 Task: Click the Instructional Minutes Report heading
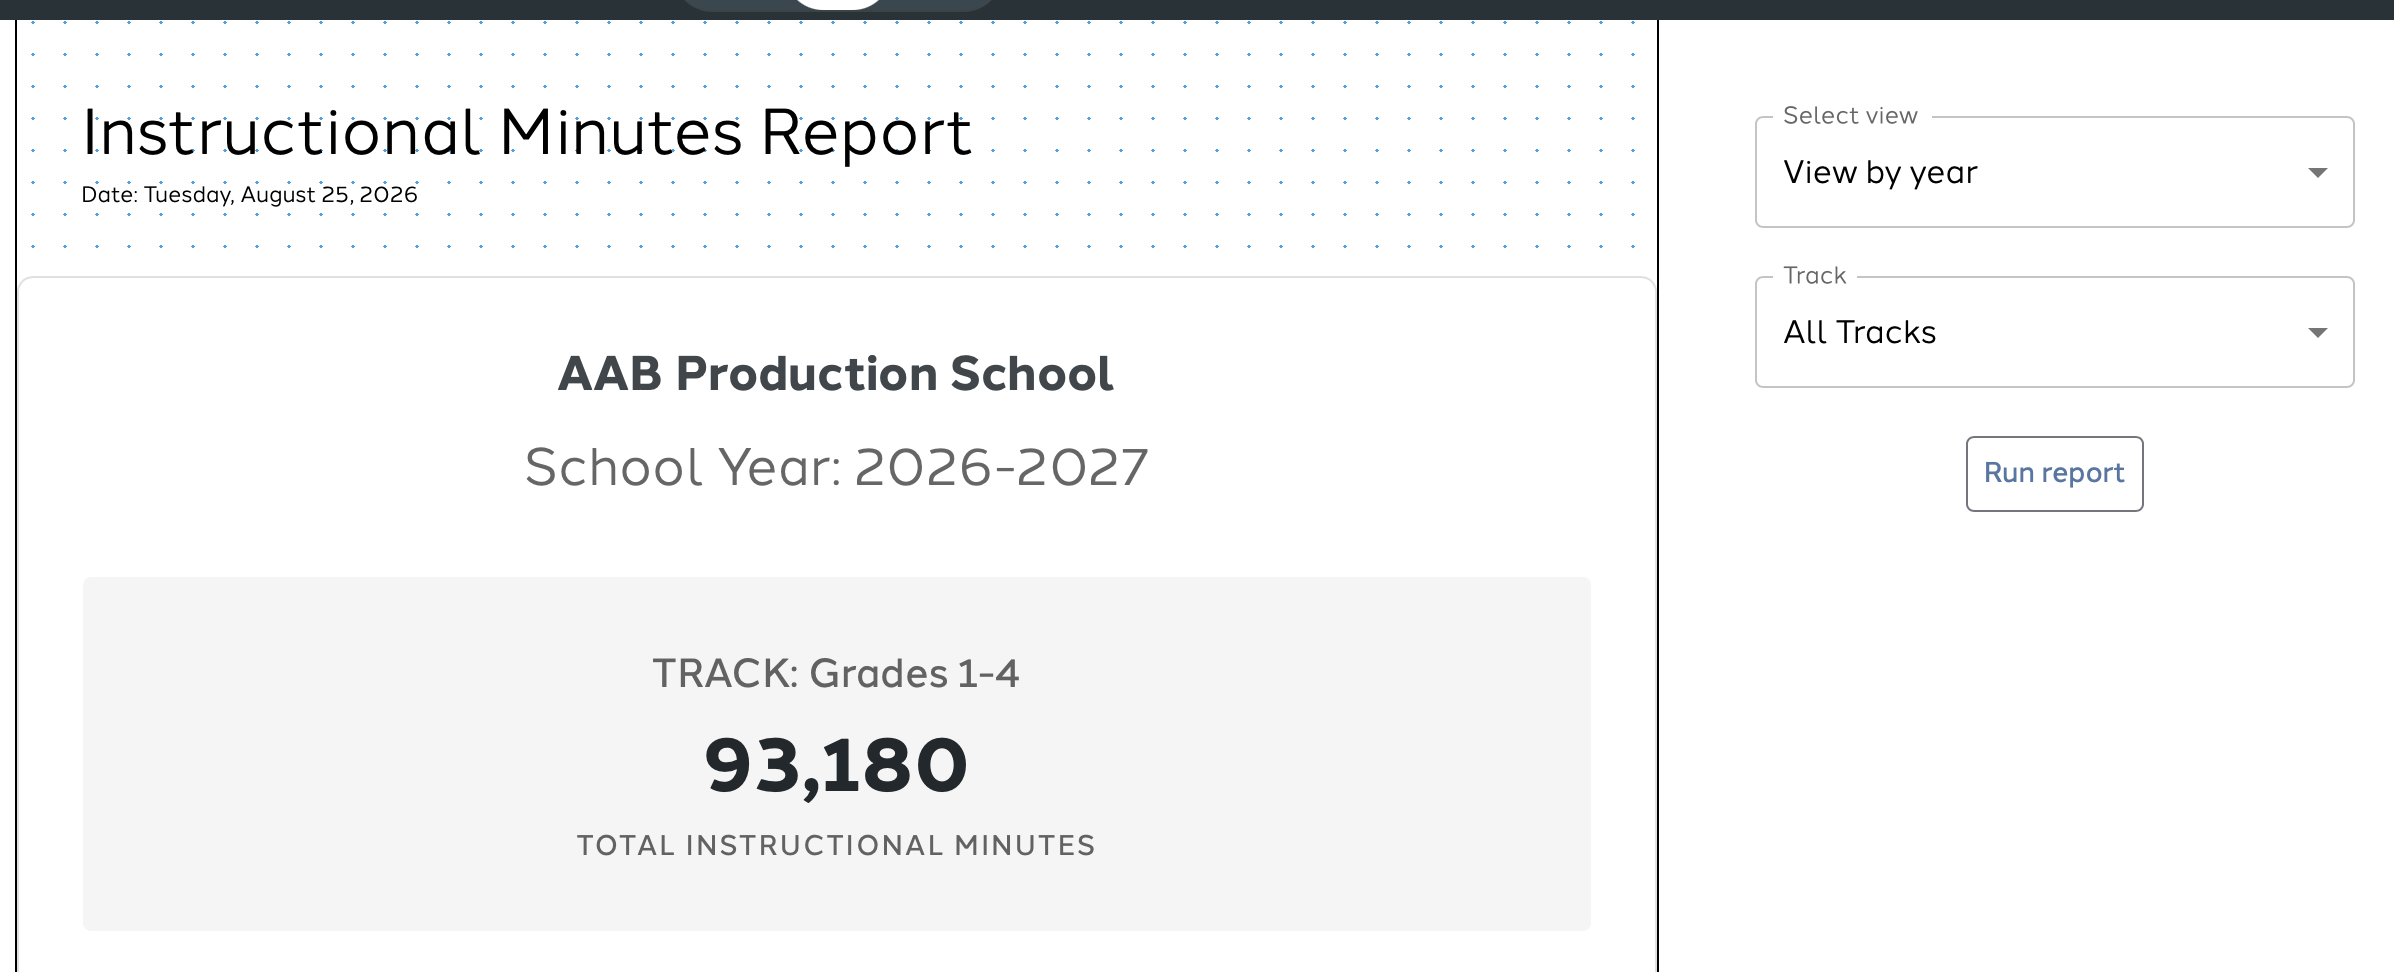527,132
